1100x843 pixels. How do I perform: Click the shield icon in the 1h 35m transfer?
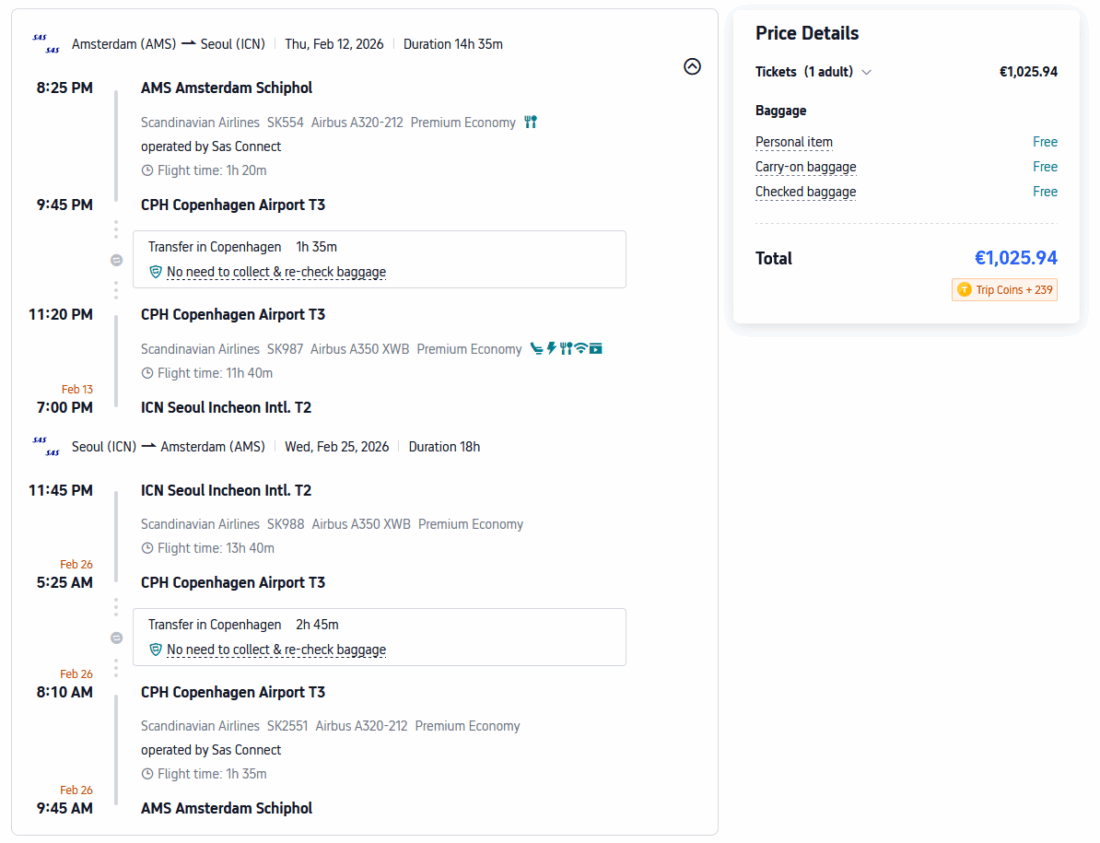point(155,272)
